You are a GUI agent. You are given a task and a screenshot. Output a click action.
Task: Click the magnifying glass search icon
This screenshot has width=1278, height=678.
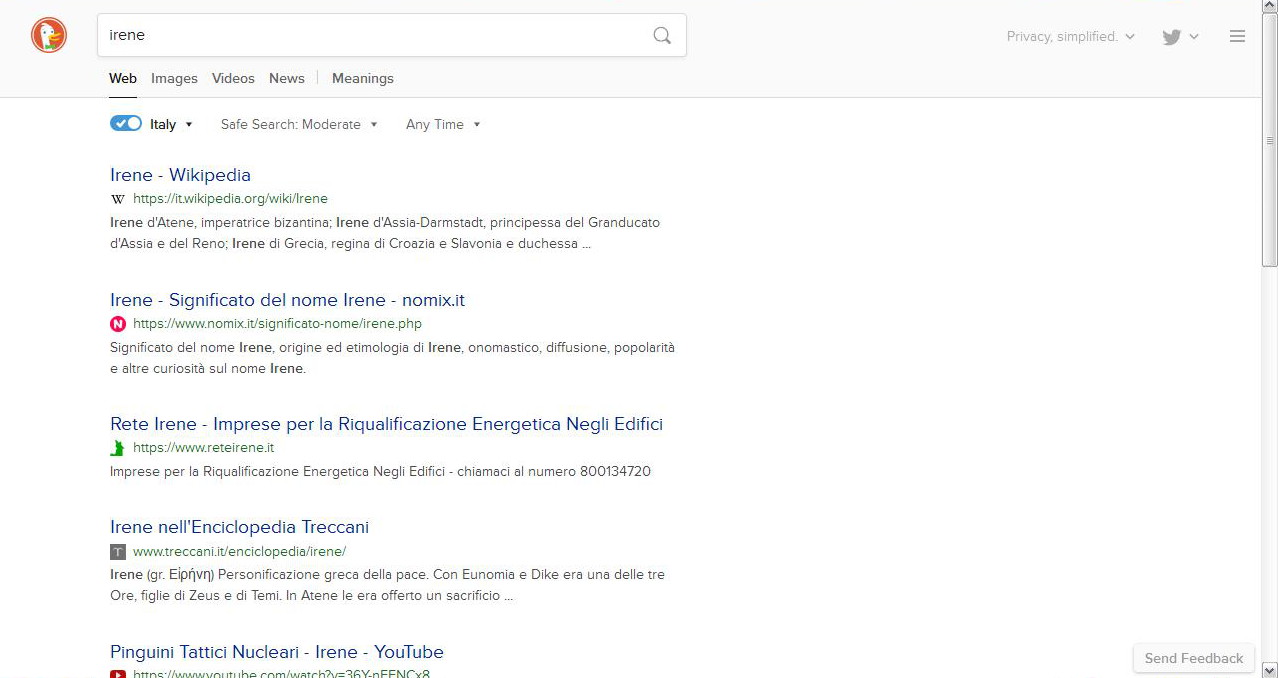(662, 35)
